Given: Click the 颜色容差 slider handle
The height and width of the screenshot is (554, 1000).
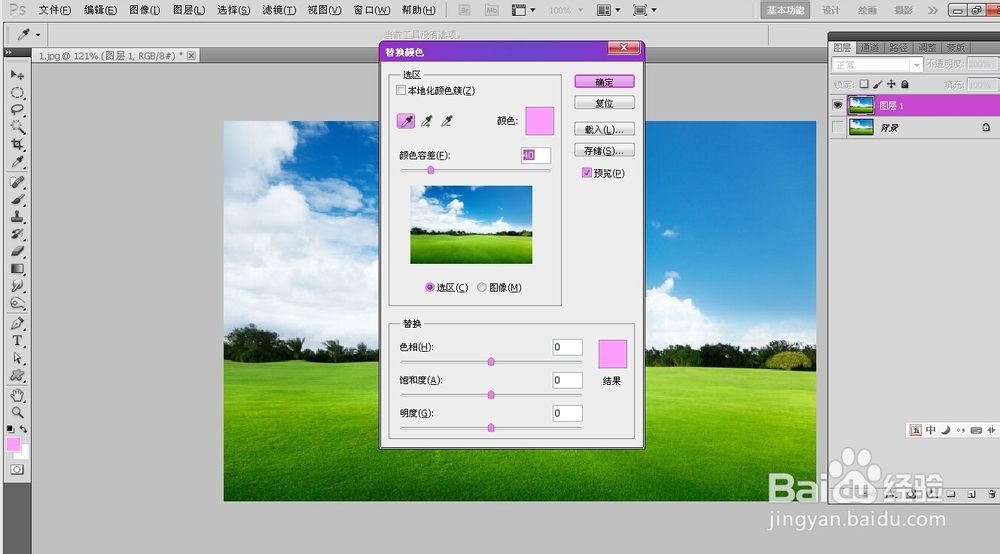Looking at the screenshot, I should point(431,170).
